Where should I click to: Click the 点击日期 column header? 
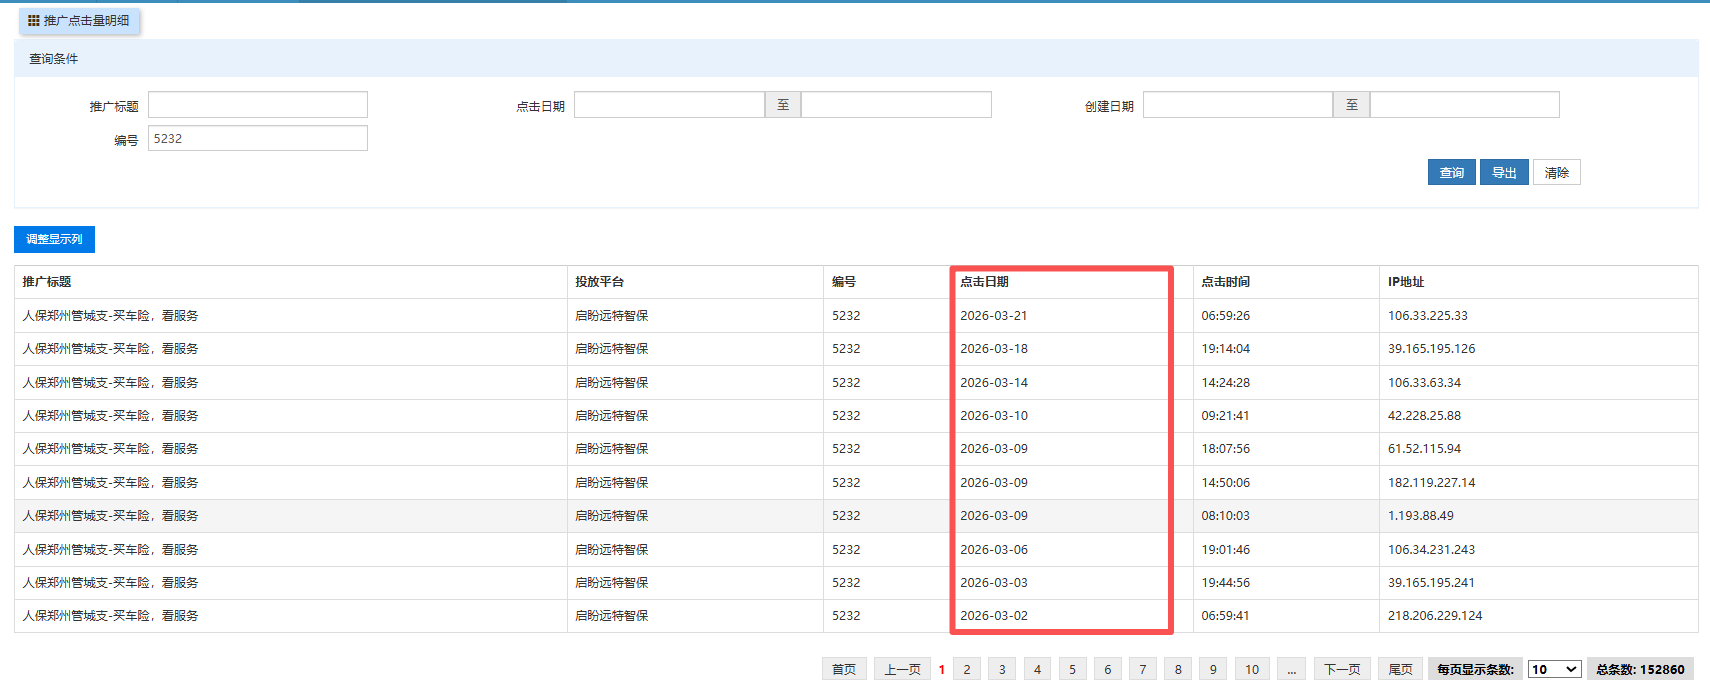tap(984, 282)
